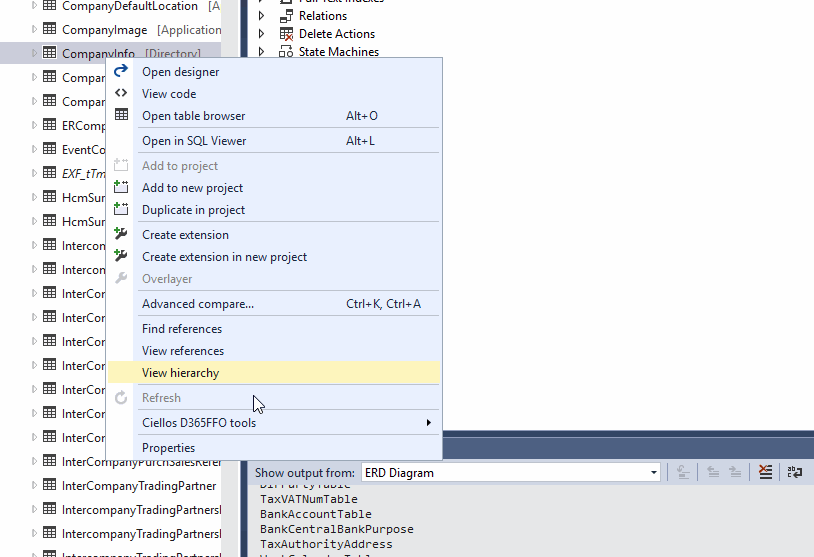Screen dimensions: 814x557
Task: Choose Create extension in new project
Action: tap(274, 257)
